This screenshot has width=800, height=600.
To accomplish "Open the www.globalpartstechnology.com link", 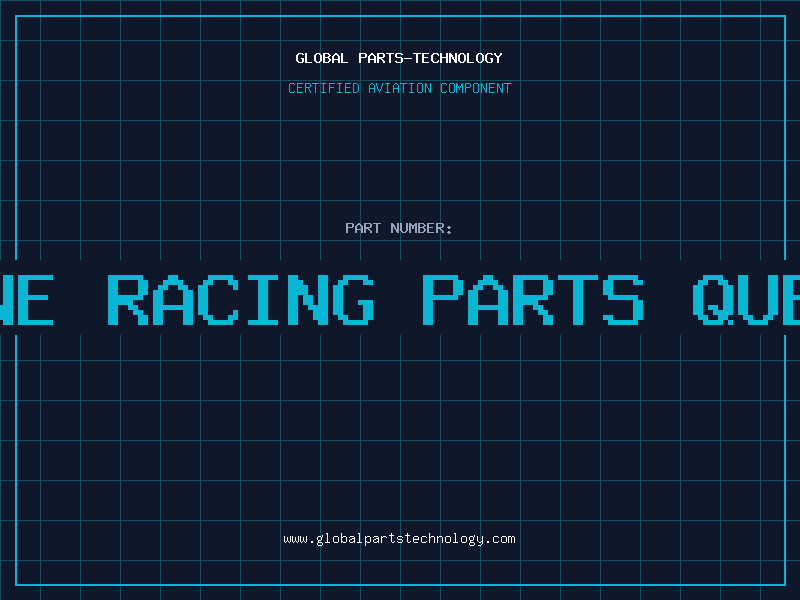I will click(x=399, y=539).
